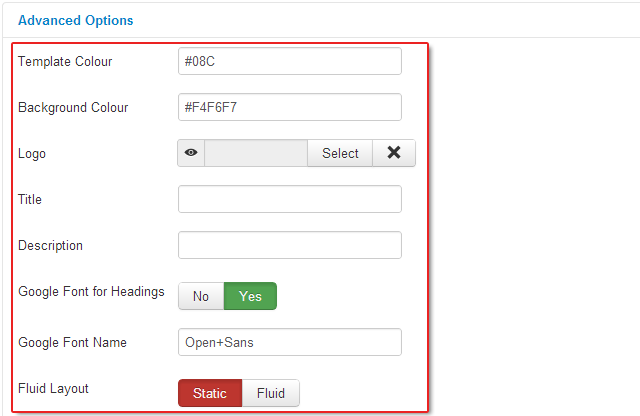Click the Template Colour label
The width and height of the screenshot is (640, 416).
coord(65,62)
